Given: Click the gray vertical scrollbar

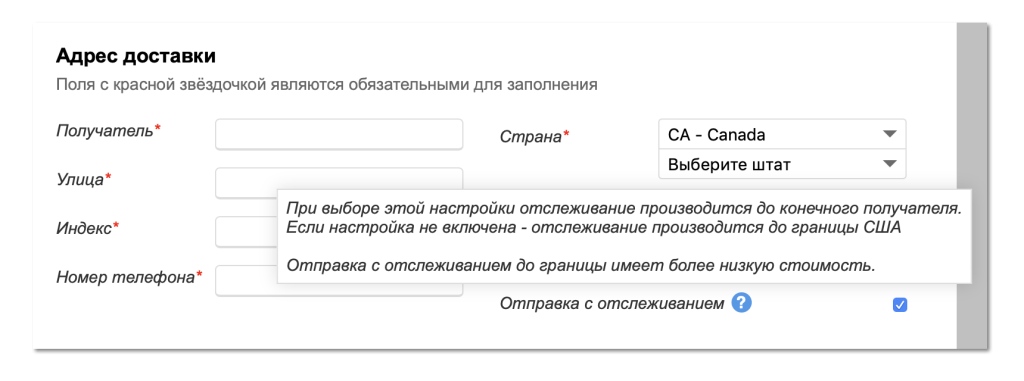Looking at the screenshot, I should pyautogui.click(x=974, y=186).
